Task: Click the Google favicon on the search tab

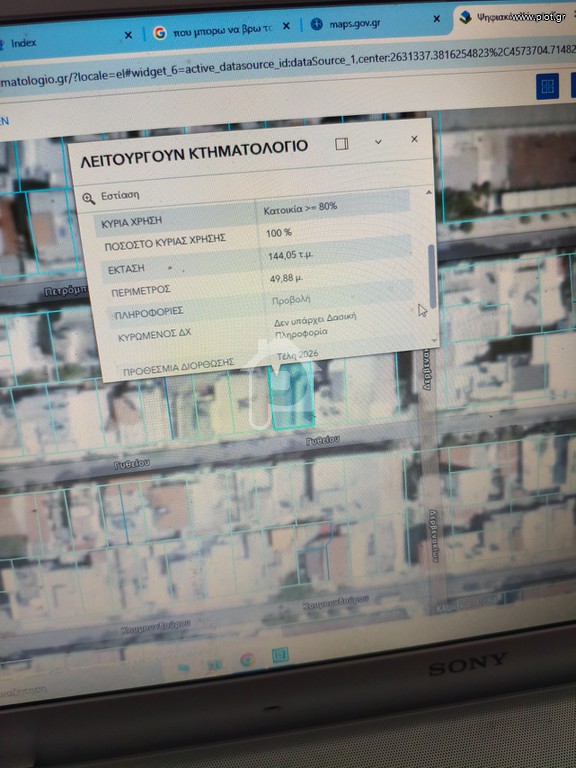Action: pos(160,33)
